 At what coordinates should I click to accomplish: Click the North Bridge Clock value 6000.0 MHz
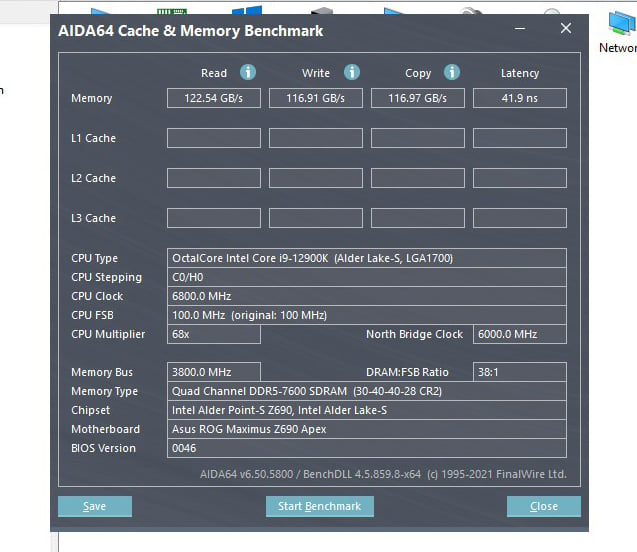[x=520, y=334]
